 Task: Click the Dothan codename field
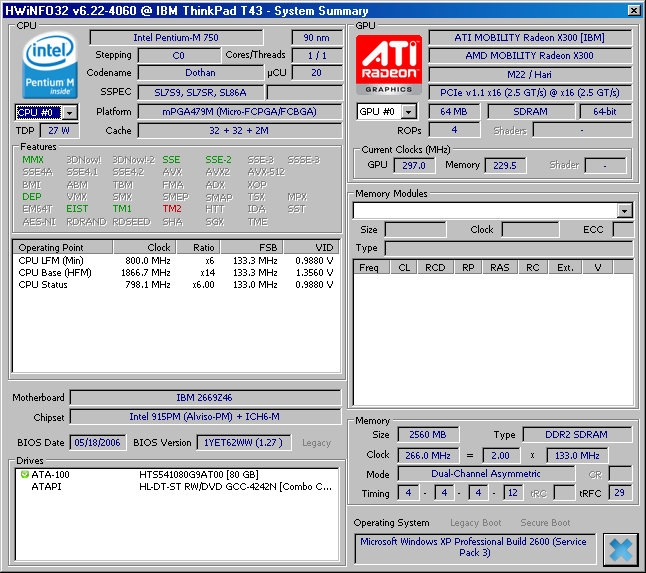[200, 73]
